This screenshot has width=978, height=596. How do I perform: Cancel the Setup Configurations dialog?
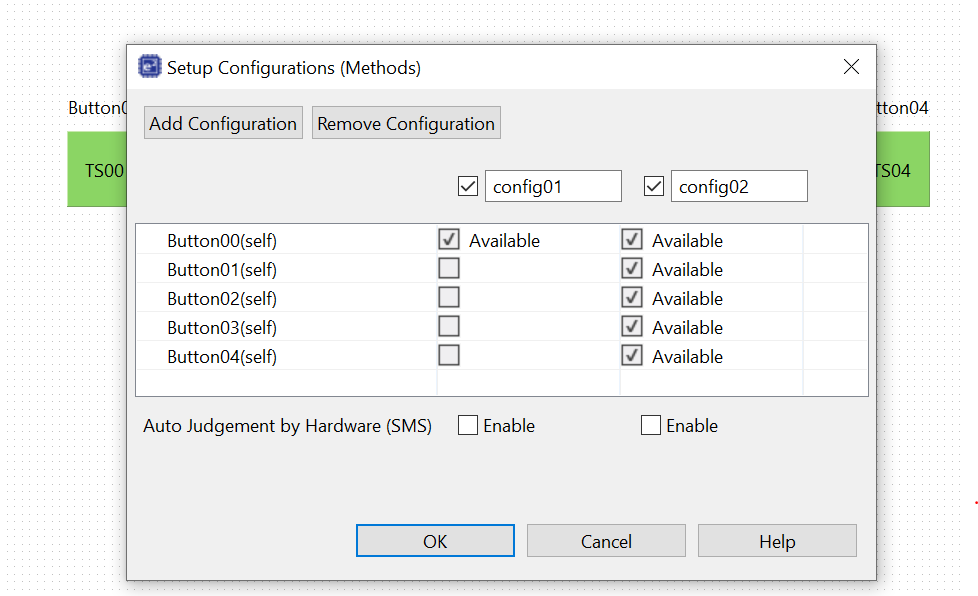[x=606, y=541]
